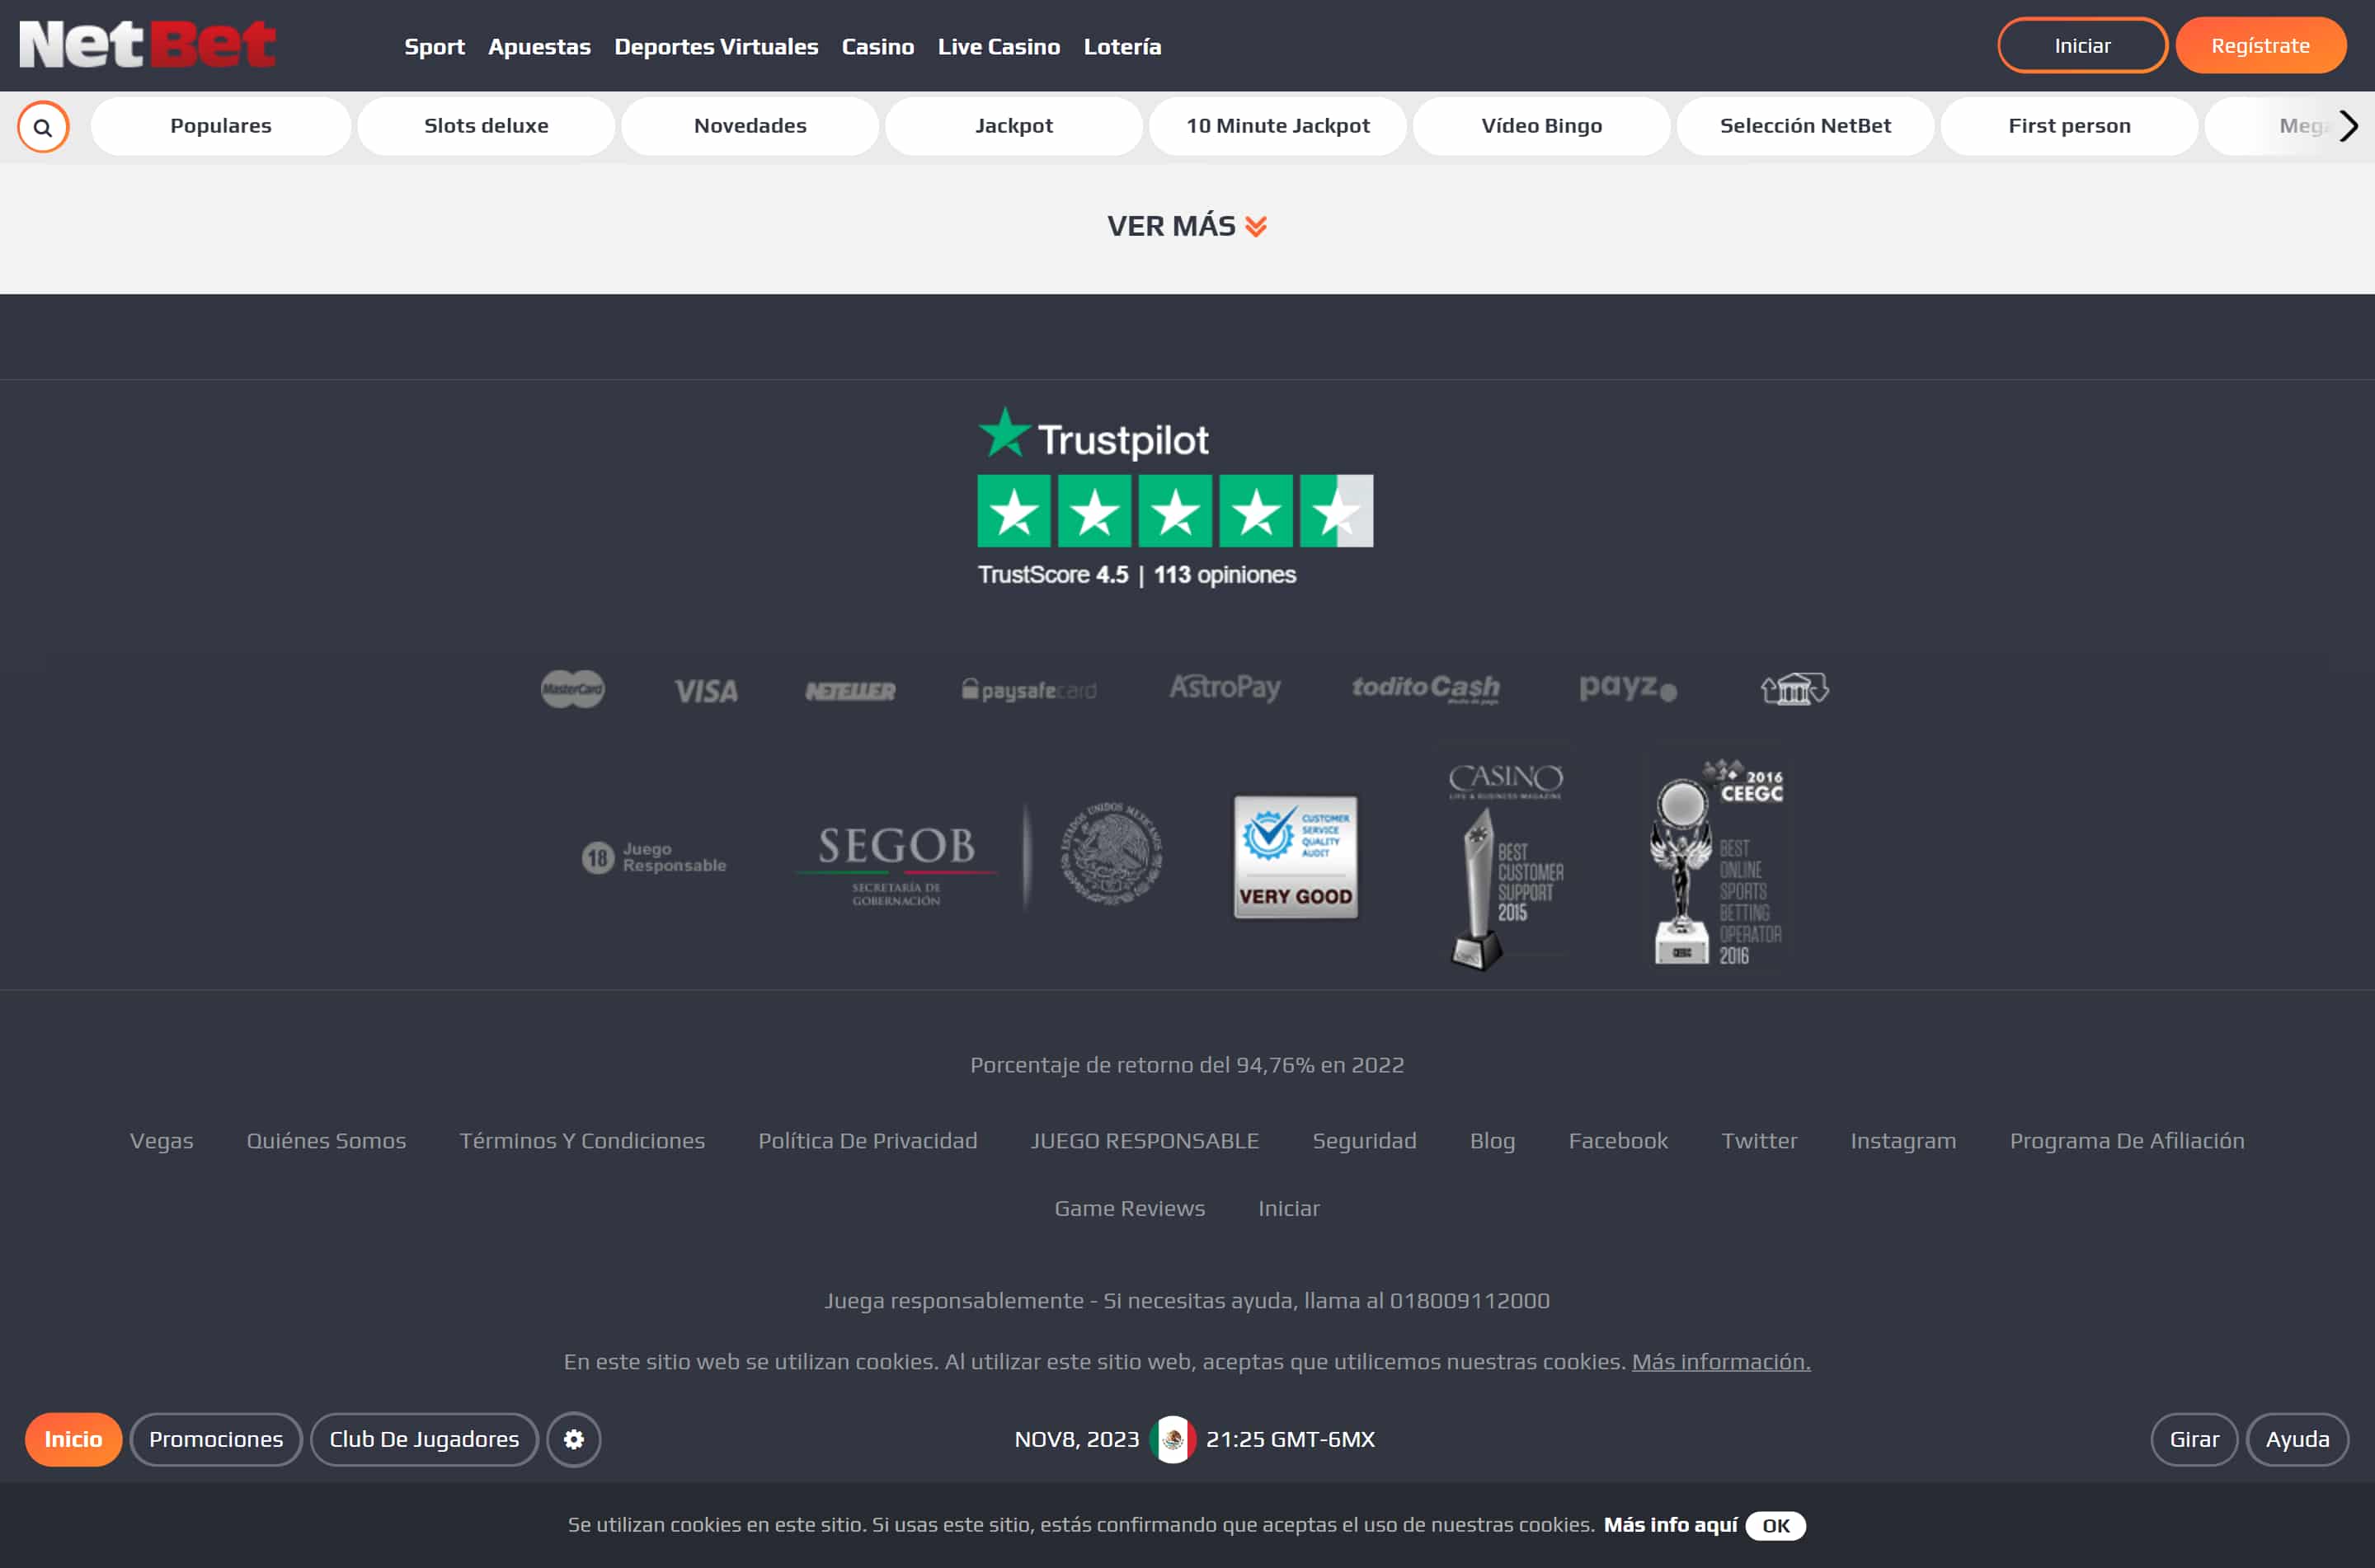
Task: Select the Slots deluxe category tab
Action: (486, 126)
